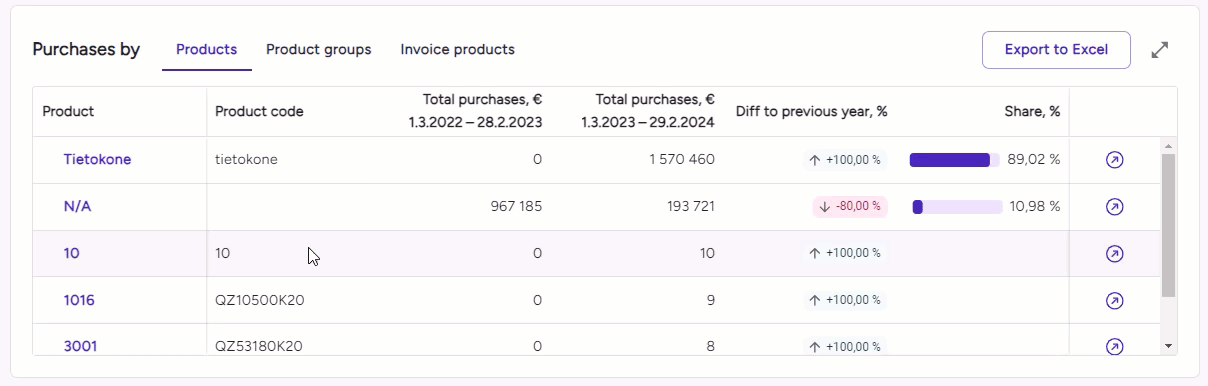Expand the table to fullscreen
This screenshot has height=386, width=1208.
pos(1160,50)
